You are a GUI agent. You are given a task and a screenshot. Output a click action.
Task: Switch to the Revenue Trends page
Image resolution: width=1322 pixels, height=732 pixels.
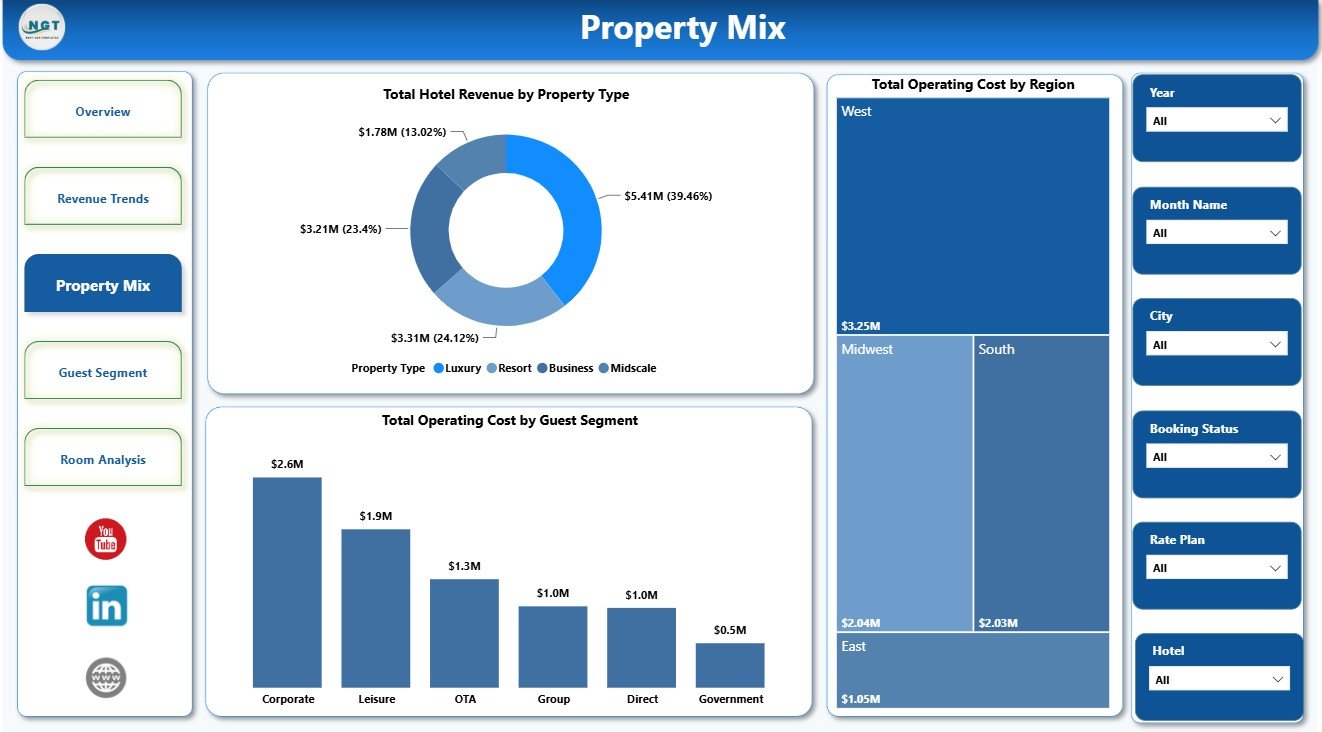(103, 197)
